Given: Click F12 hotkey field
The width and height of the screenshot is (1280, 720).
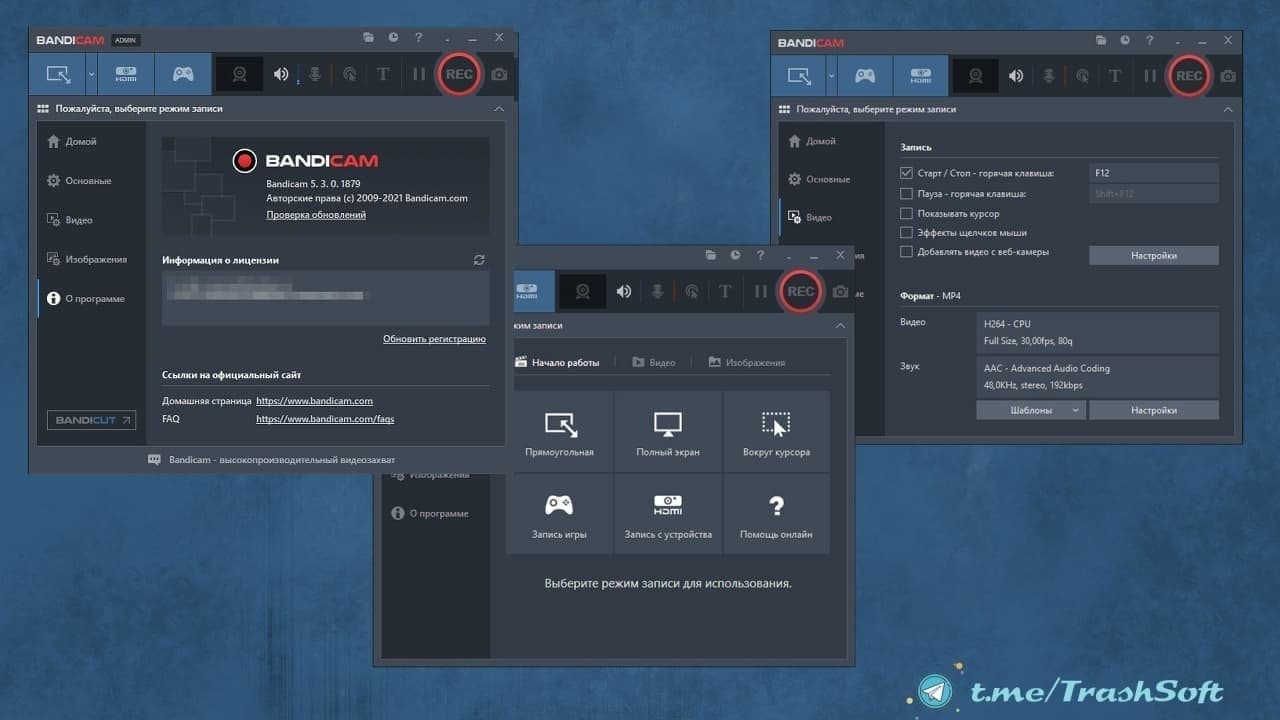Looking at the screenshot, I should tap(1154, 173).
